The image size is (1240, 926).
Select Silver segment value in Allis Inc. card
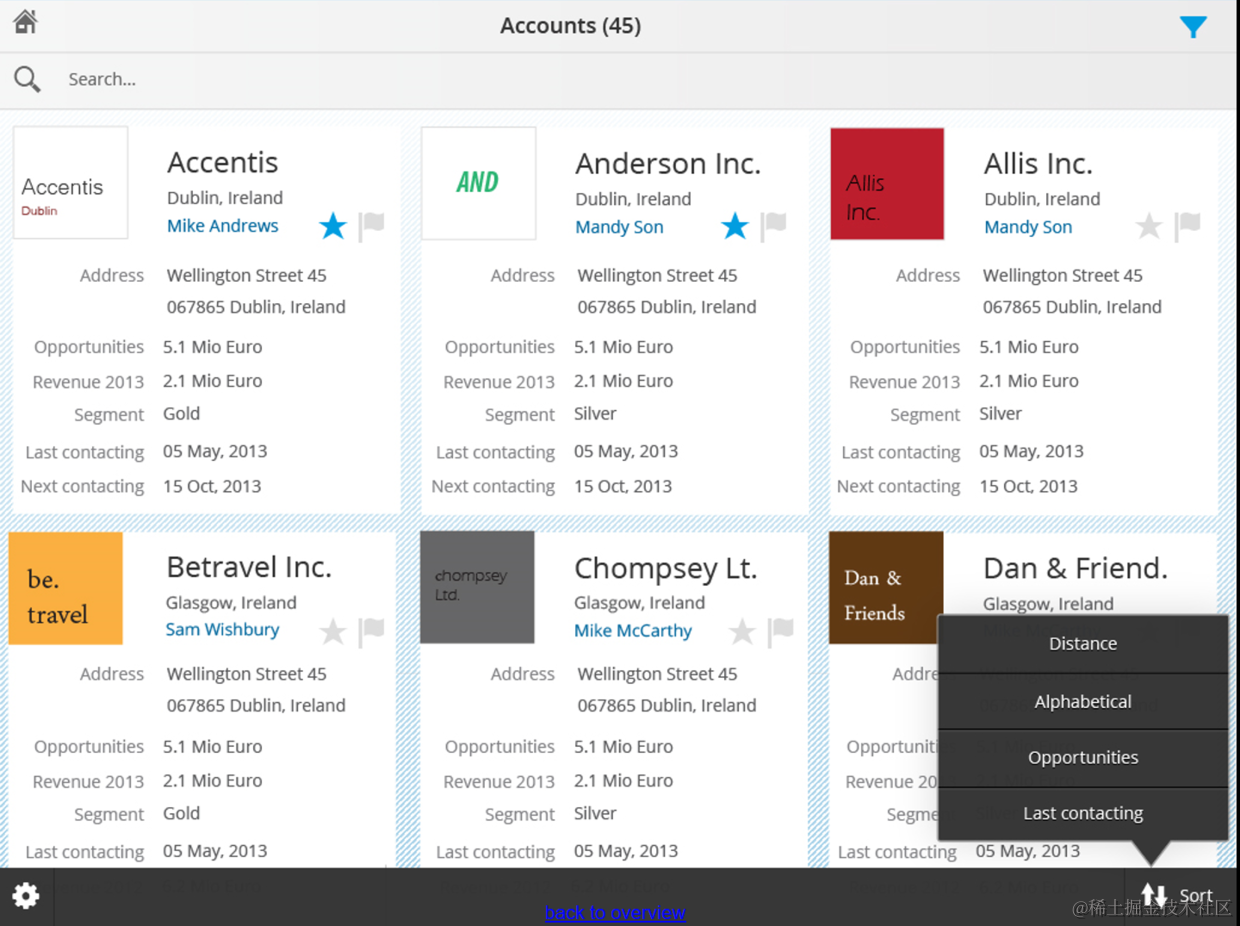tap(1000, 413)
